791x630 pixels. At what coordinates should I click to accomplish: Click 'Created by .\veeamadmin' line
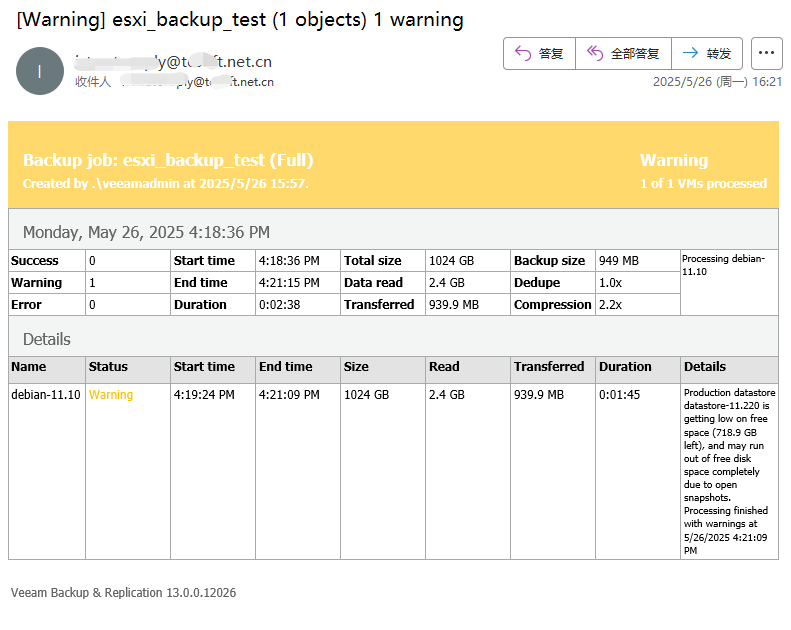165,183
